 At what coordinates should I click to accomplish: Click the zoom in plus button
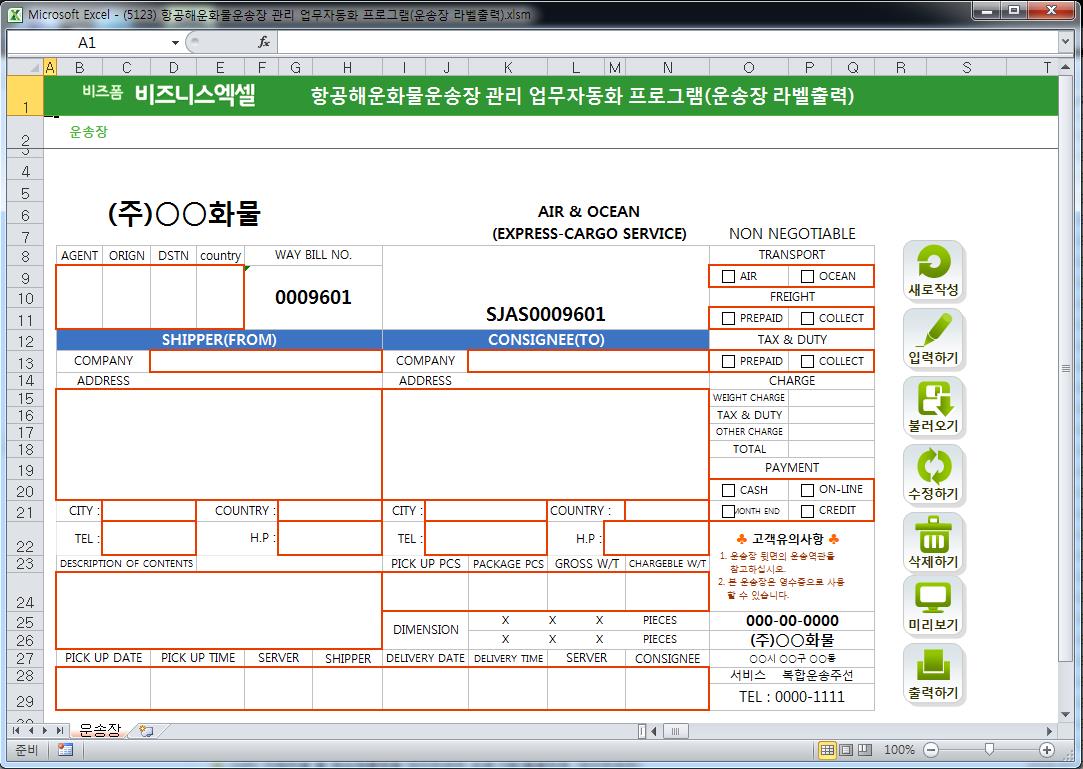pos(1047,750)
